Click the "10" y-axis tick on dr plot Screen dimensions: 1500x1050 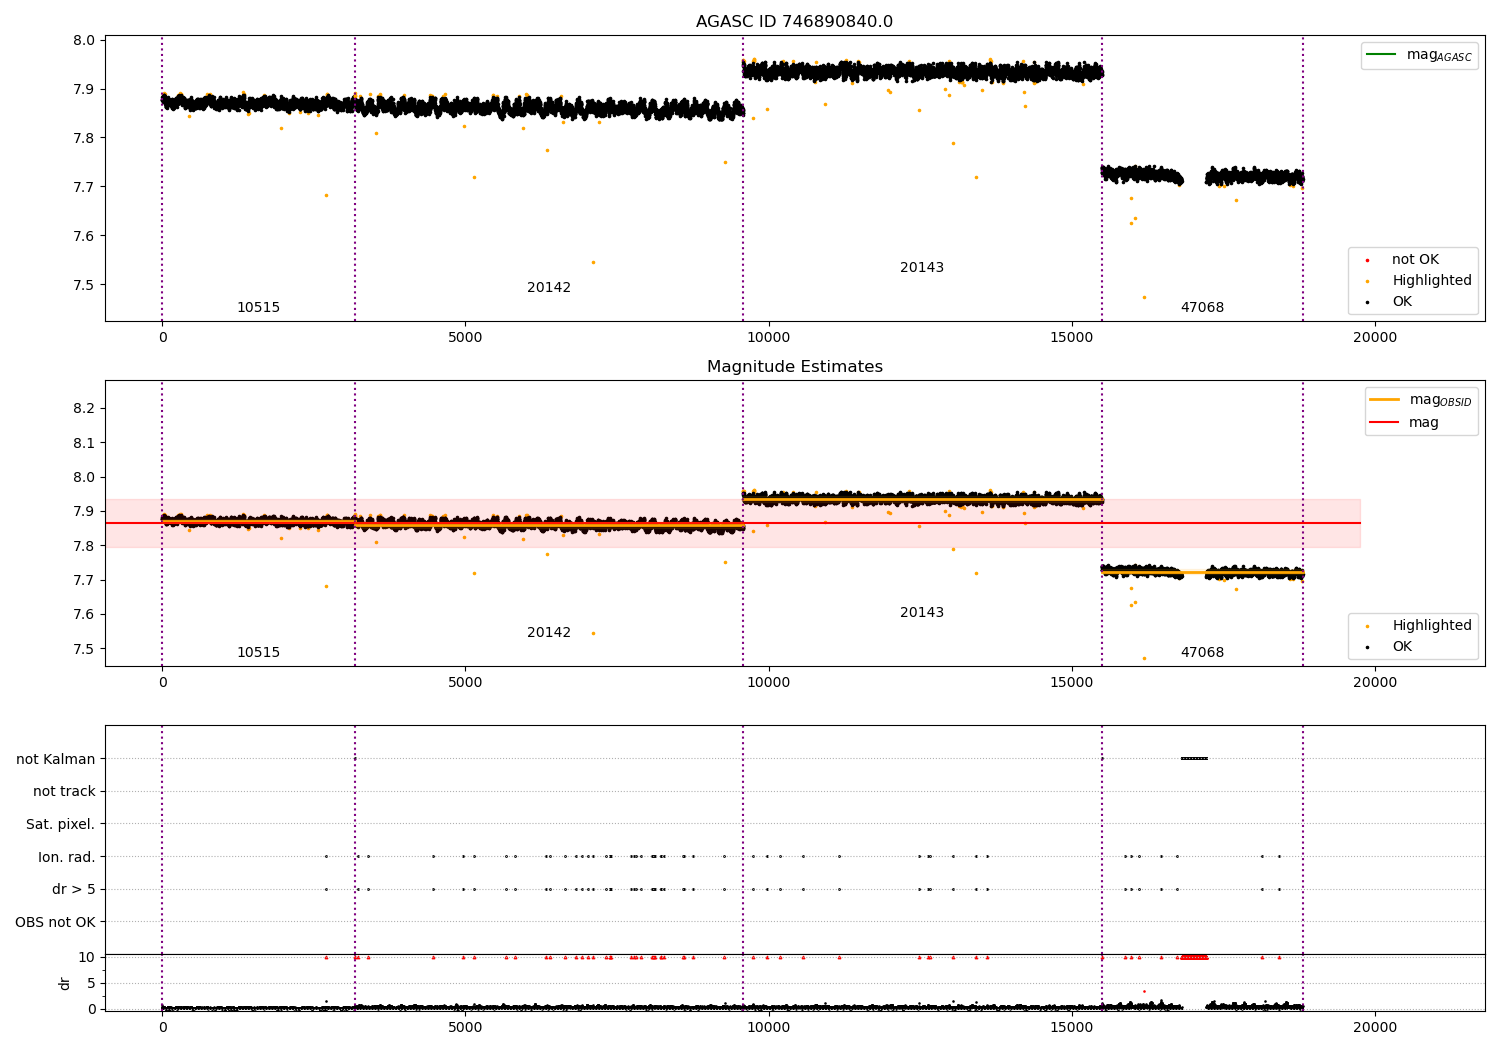(87, 957)
